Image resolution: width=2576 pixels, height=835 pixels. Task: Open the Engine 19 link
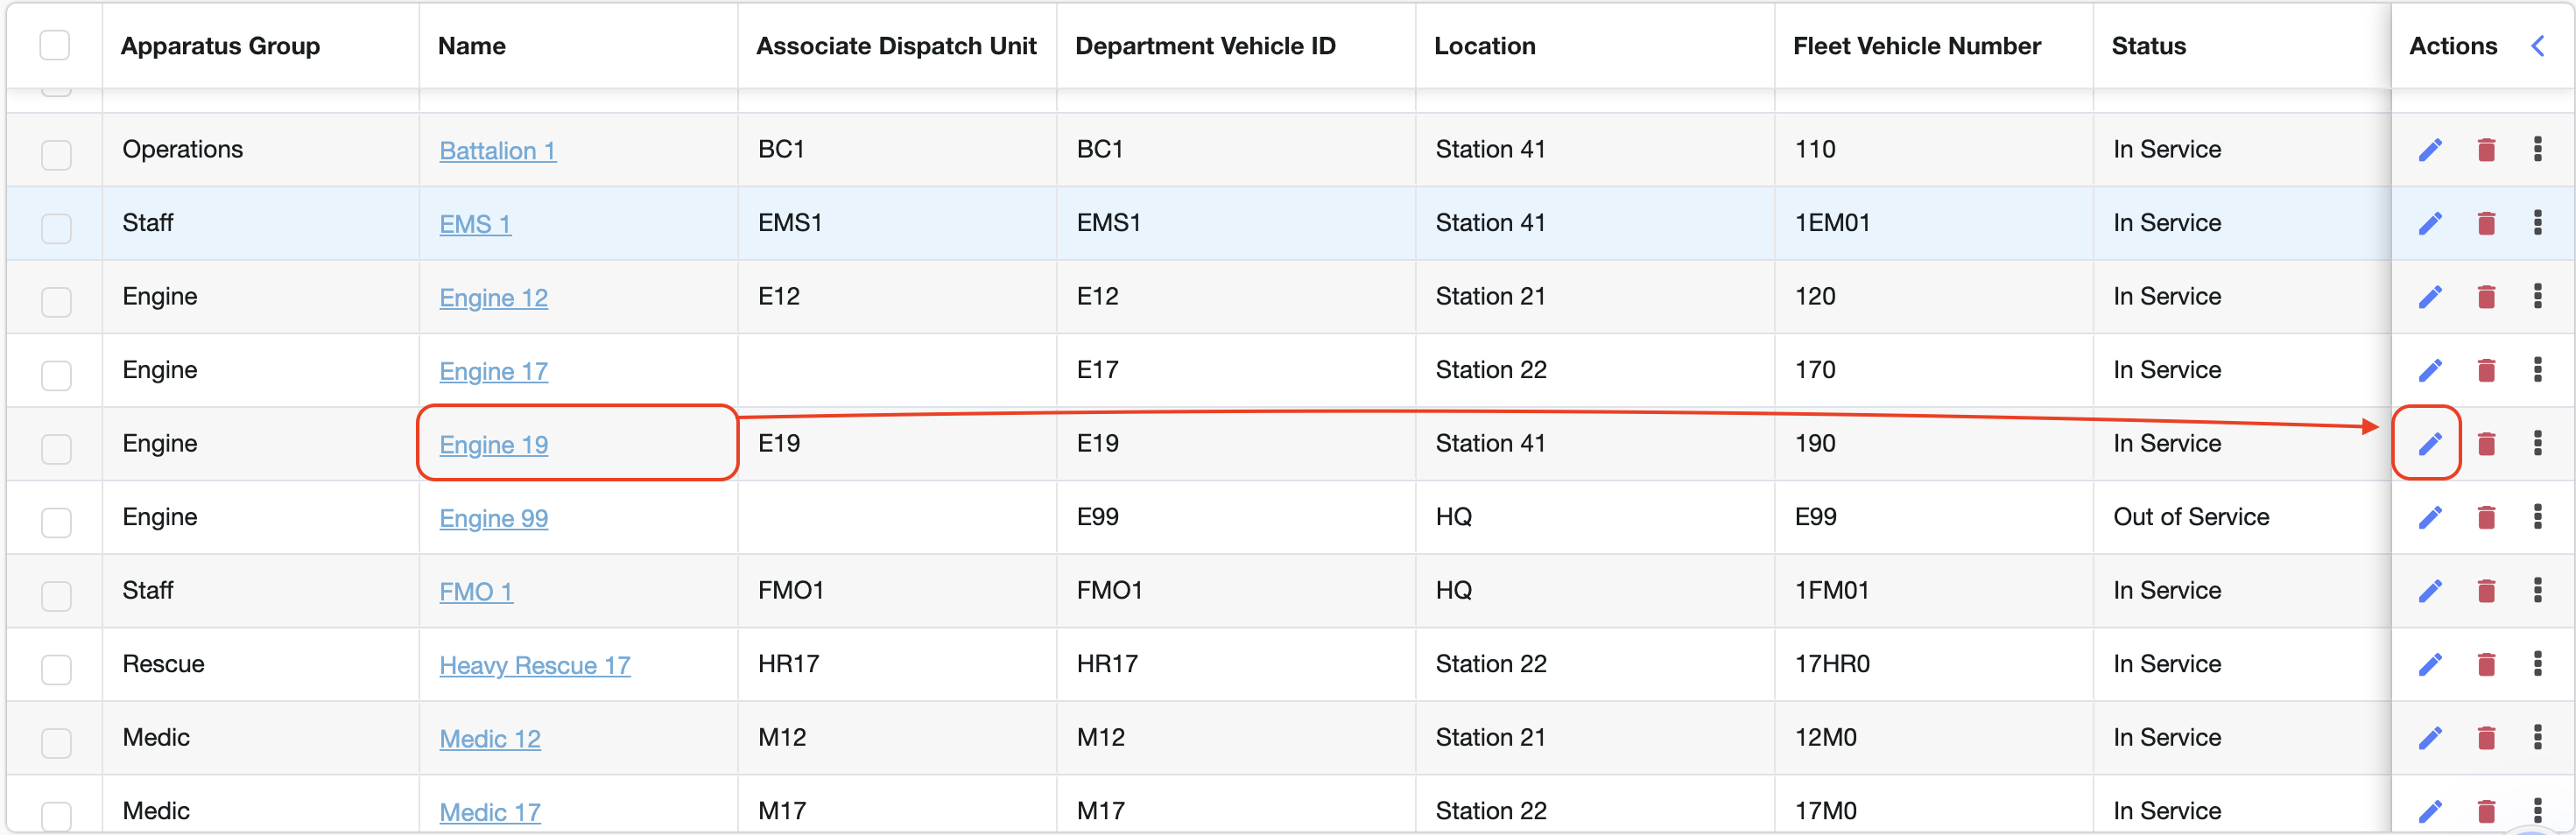coord(493,445)
